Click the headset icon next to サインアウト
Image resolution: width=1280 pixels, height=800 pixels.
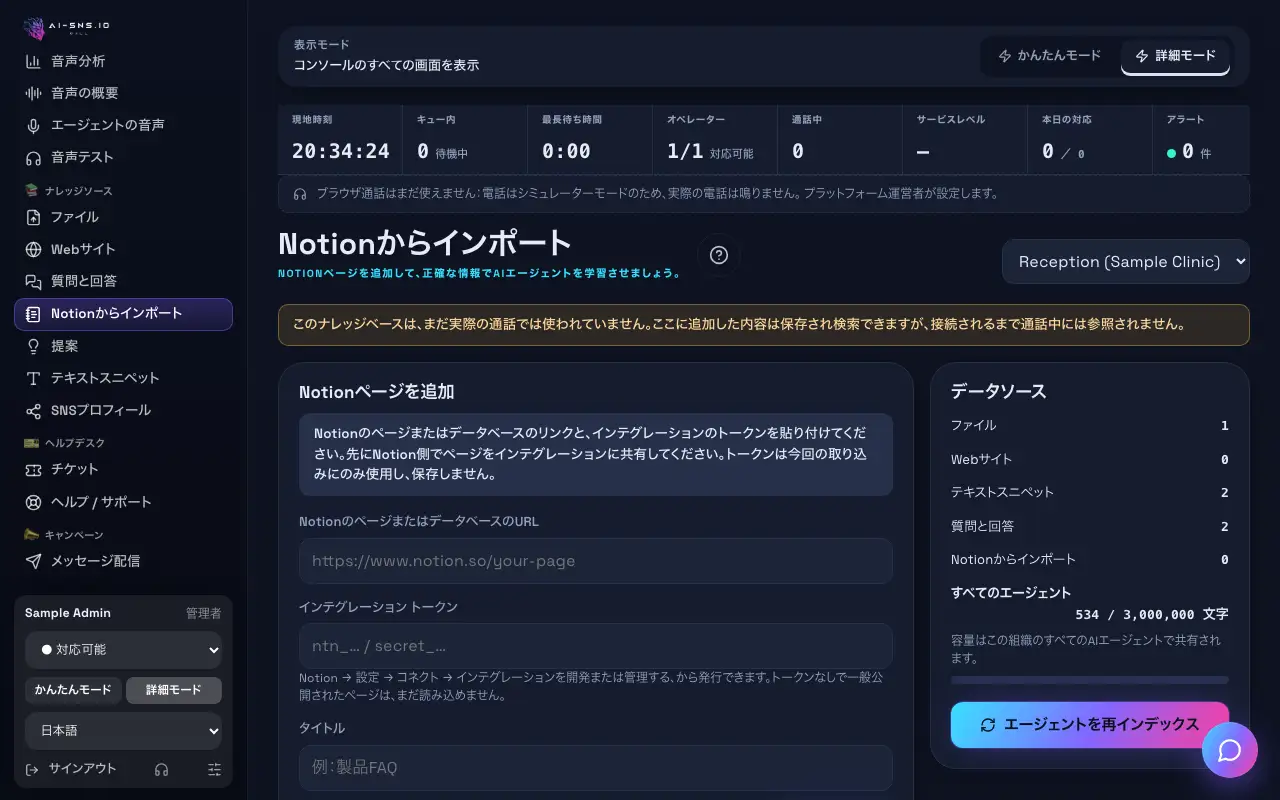click(161, 769)
